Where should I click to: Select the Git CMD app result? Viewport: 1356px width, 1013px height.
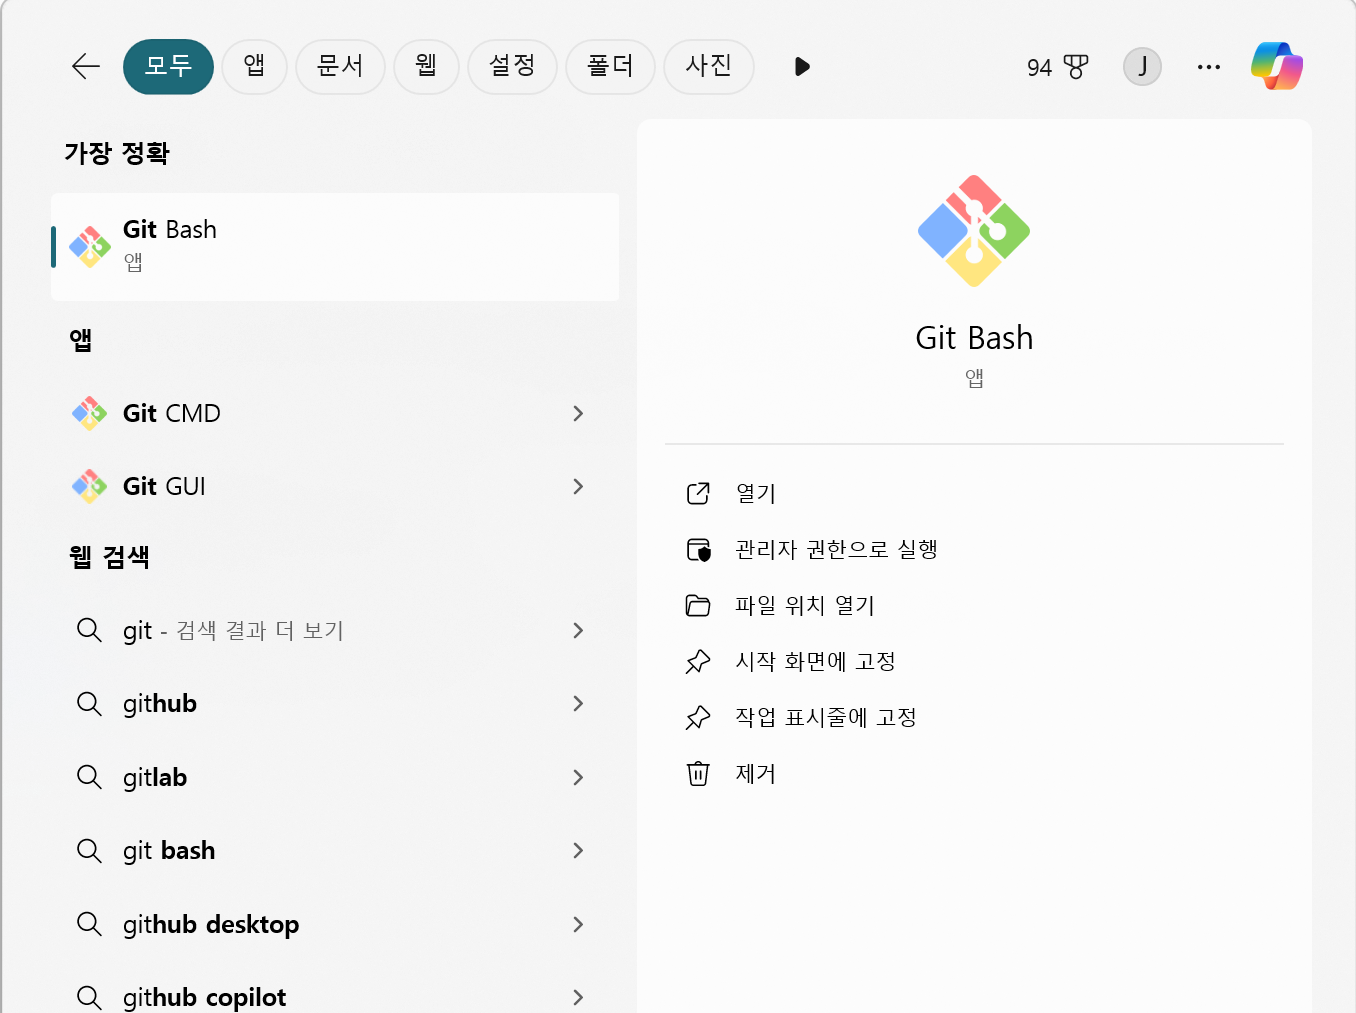335,413
